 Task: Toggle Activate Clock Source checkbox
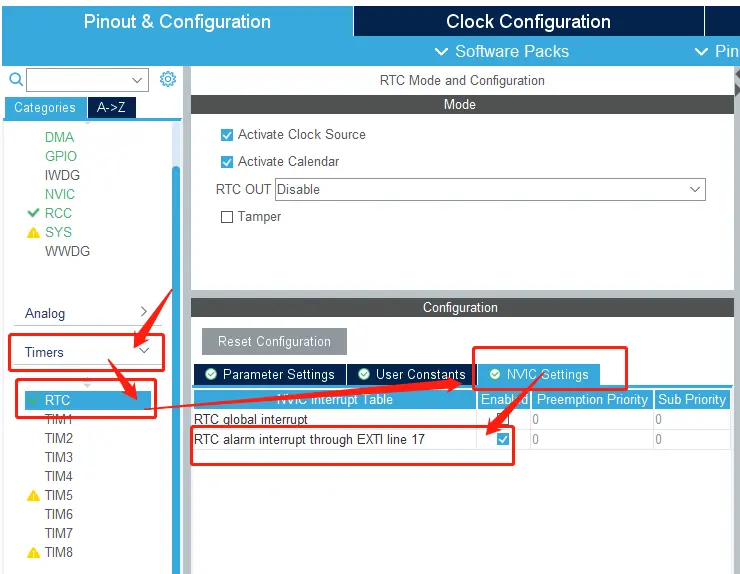click(x=227, y=135)
